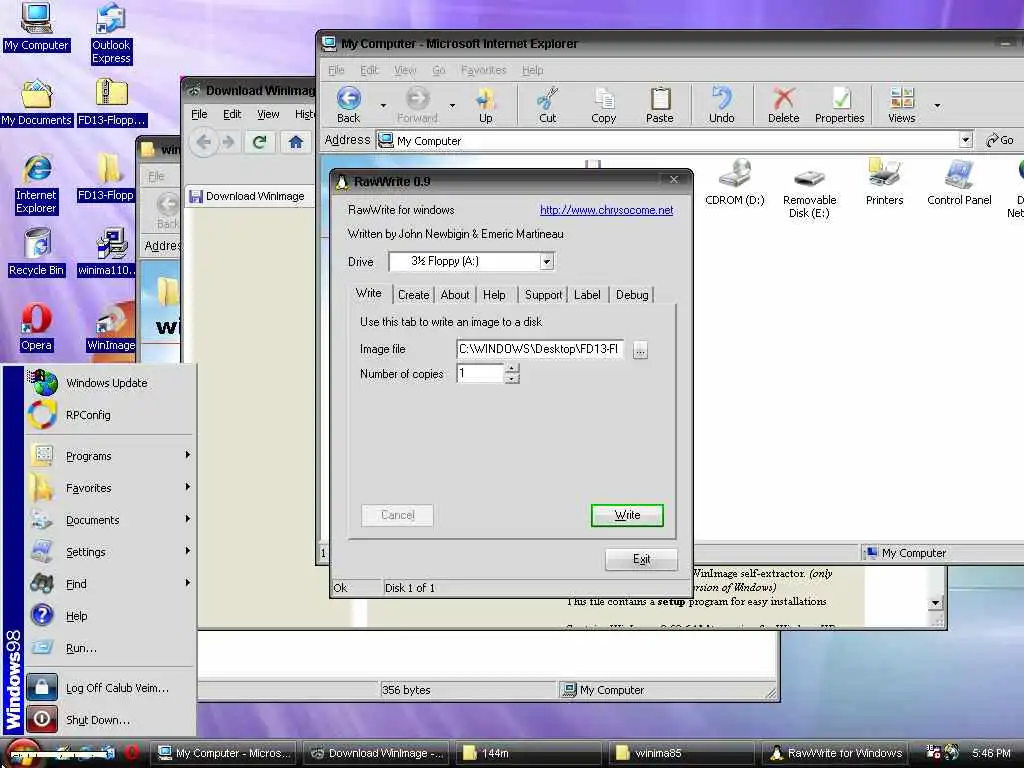Image resolution: width=1024 pixels, height=768 pixels.
Task: Open the Views dropdown arrow
Action: (x=937, y=105)
